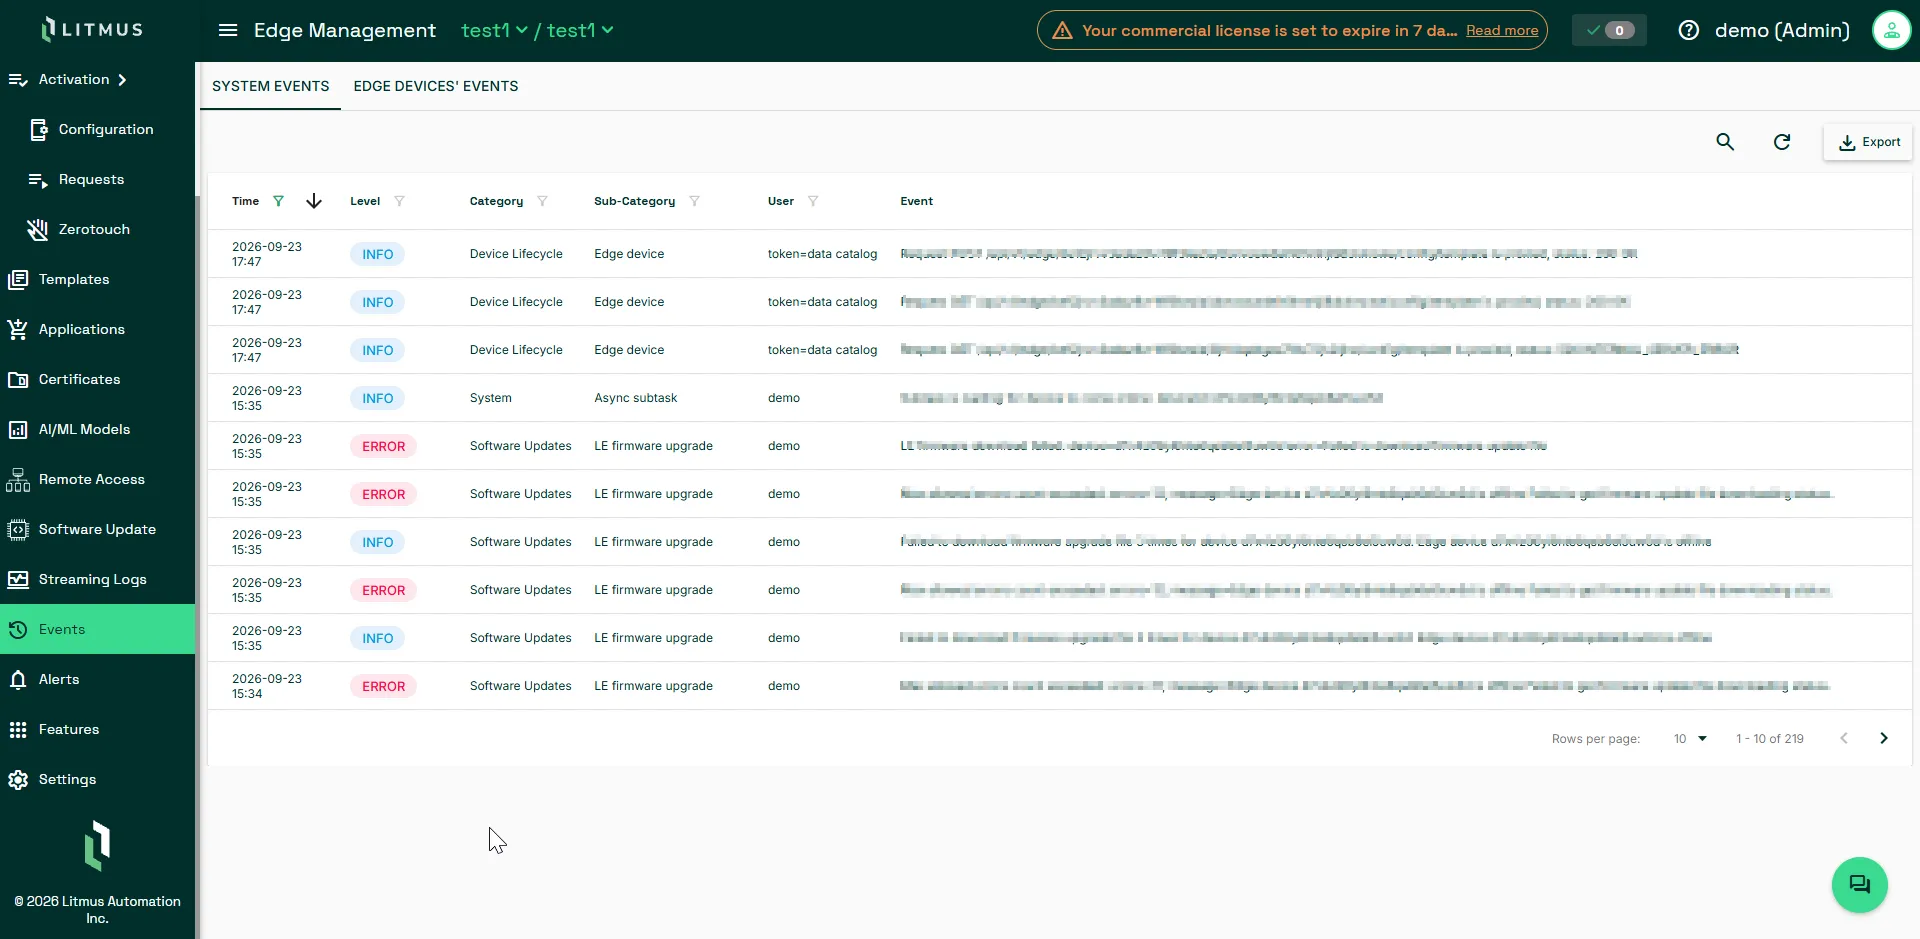Open the chat support bubble

1859,885
